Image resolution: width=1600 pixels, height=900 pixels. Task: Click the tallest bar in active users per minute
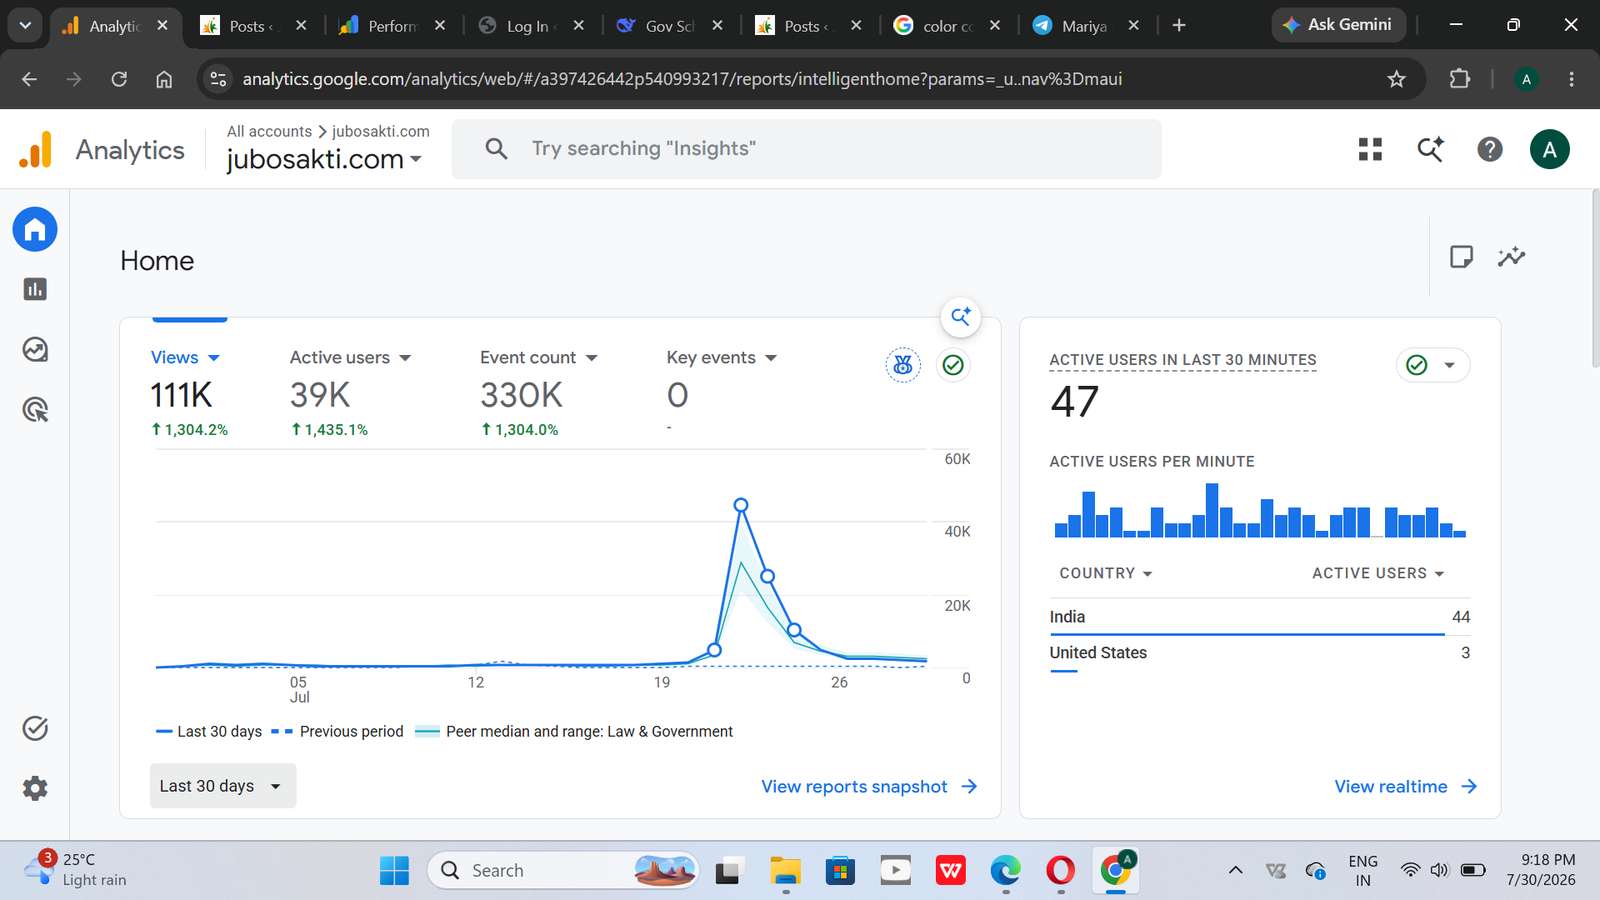pyautogui.click(x=1212, y=510)
